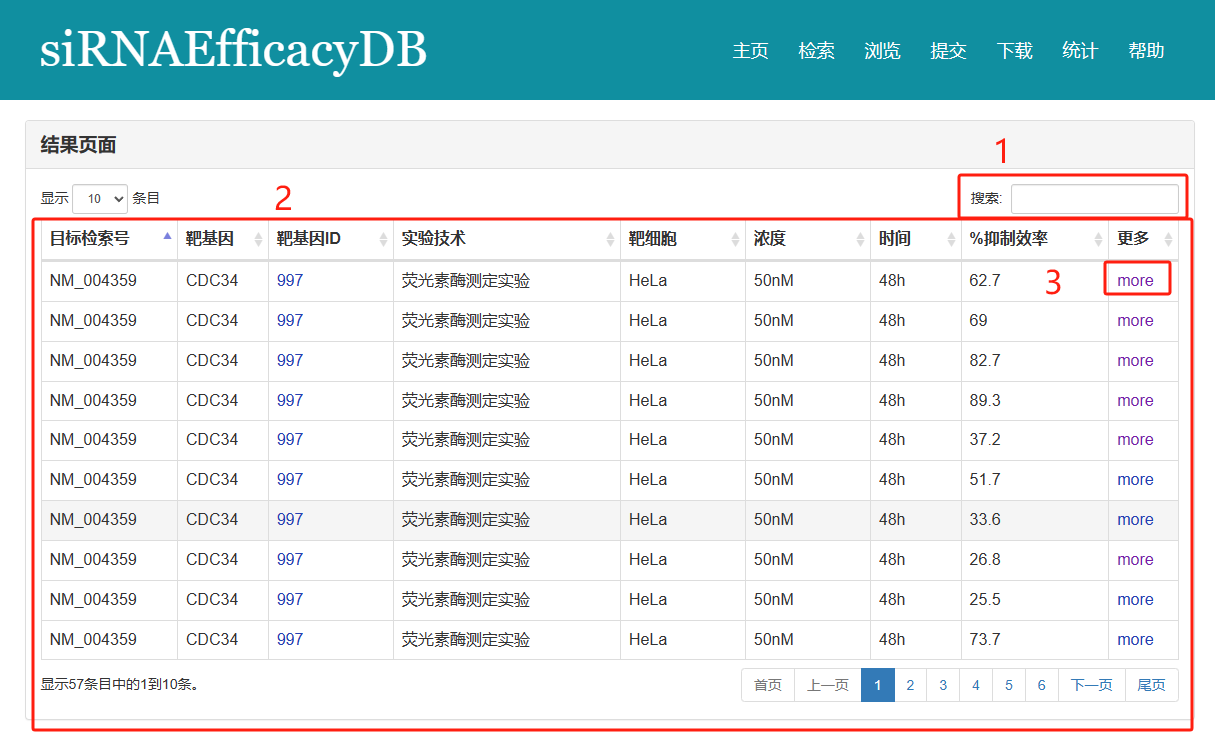Click NM_004359 in the 82.7 row

tap(93, 361)
